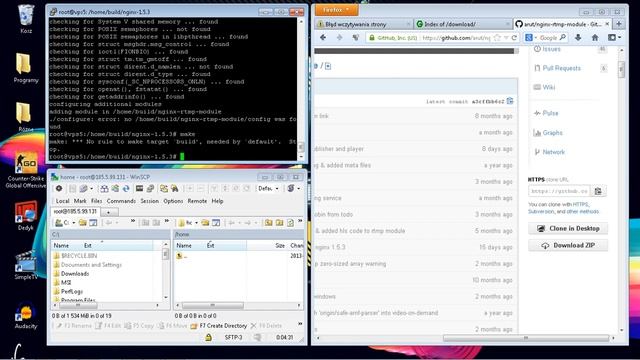Image resolution: width=640 pixels, height=360 pixels.
Task: Click remote filter icon in WinSCP right panel toolbar
Action: click(216, 222)
